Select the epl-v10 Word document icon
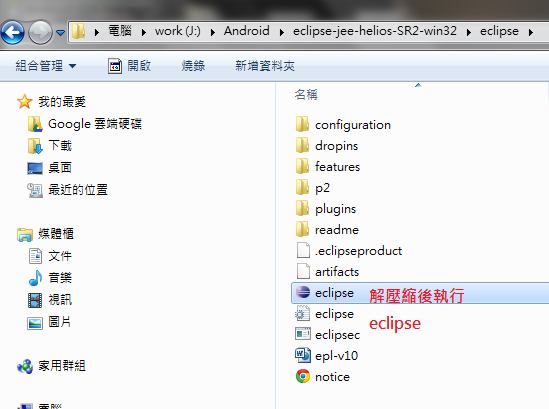Viewport: 549px width, 409px height. click(303, 355)
